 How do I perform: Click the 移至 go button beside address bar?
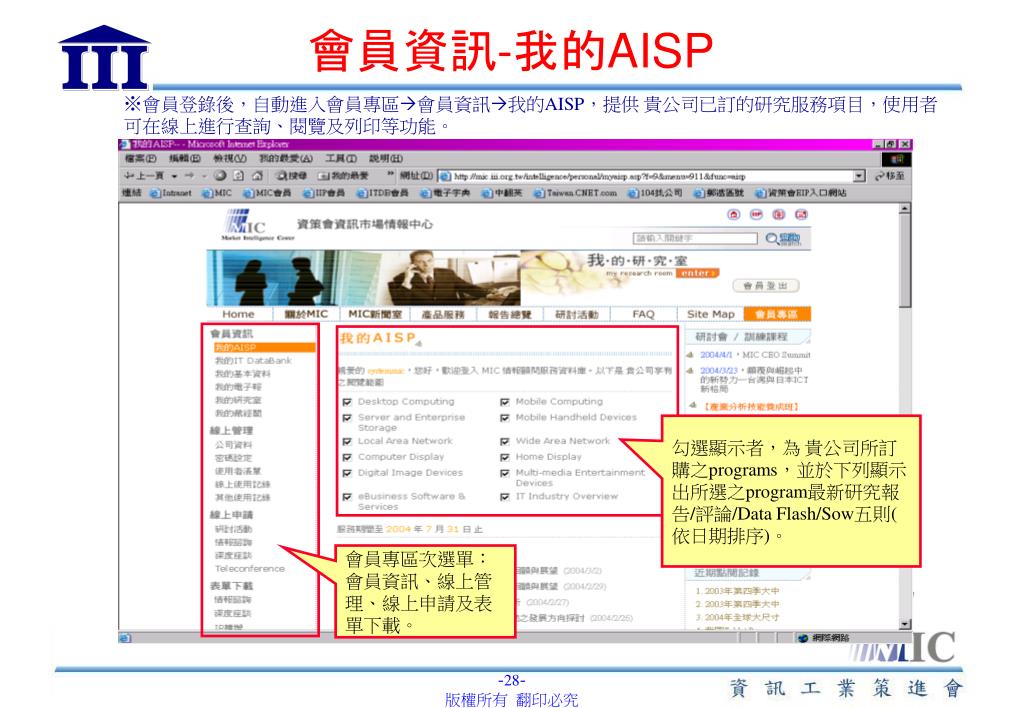point(890,176)
